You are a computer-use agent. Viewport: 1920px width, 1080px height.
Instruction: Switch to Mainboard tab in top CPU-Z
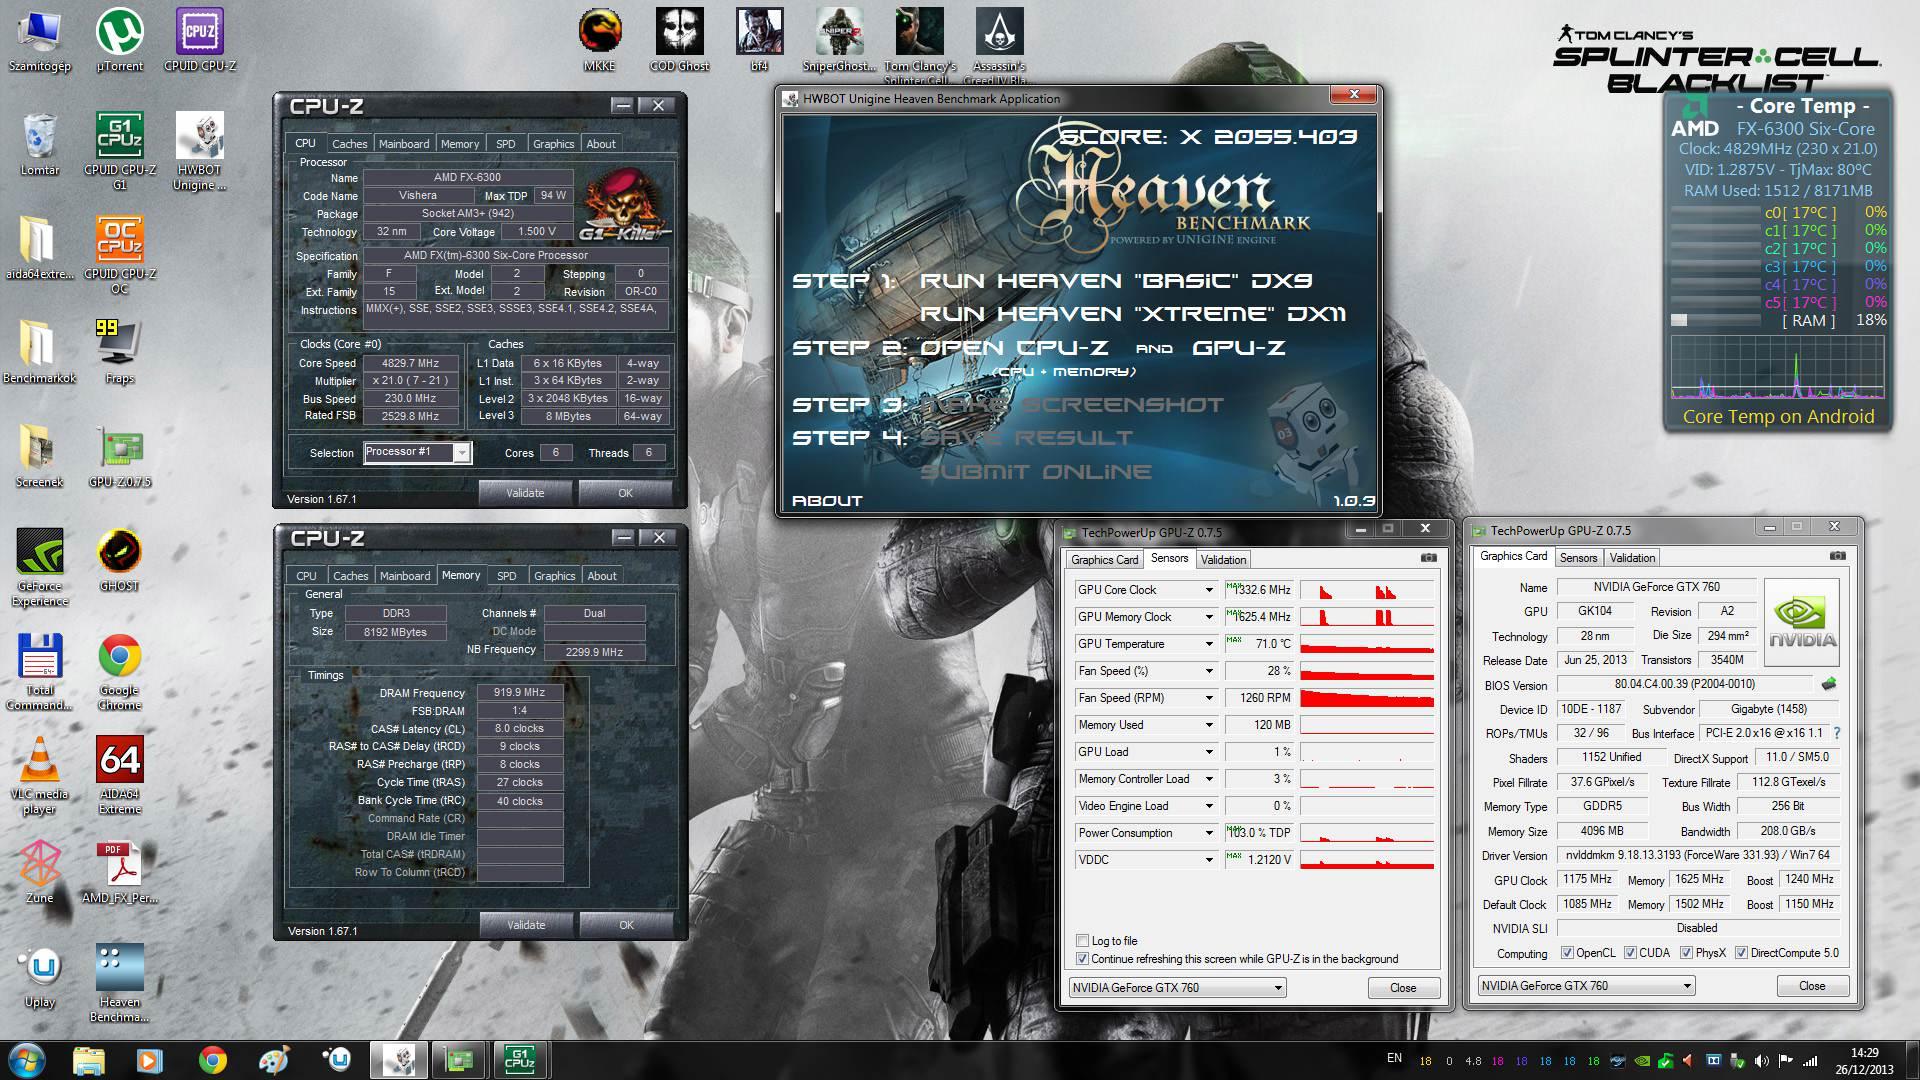point(404,144)
